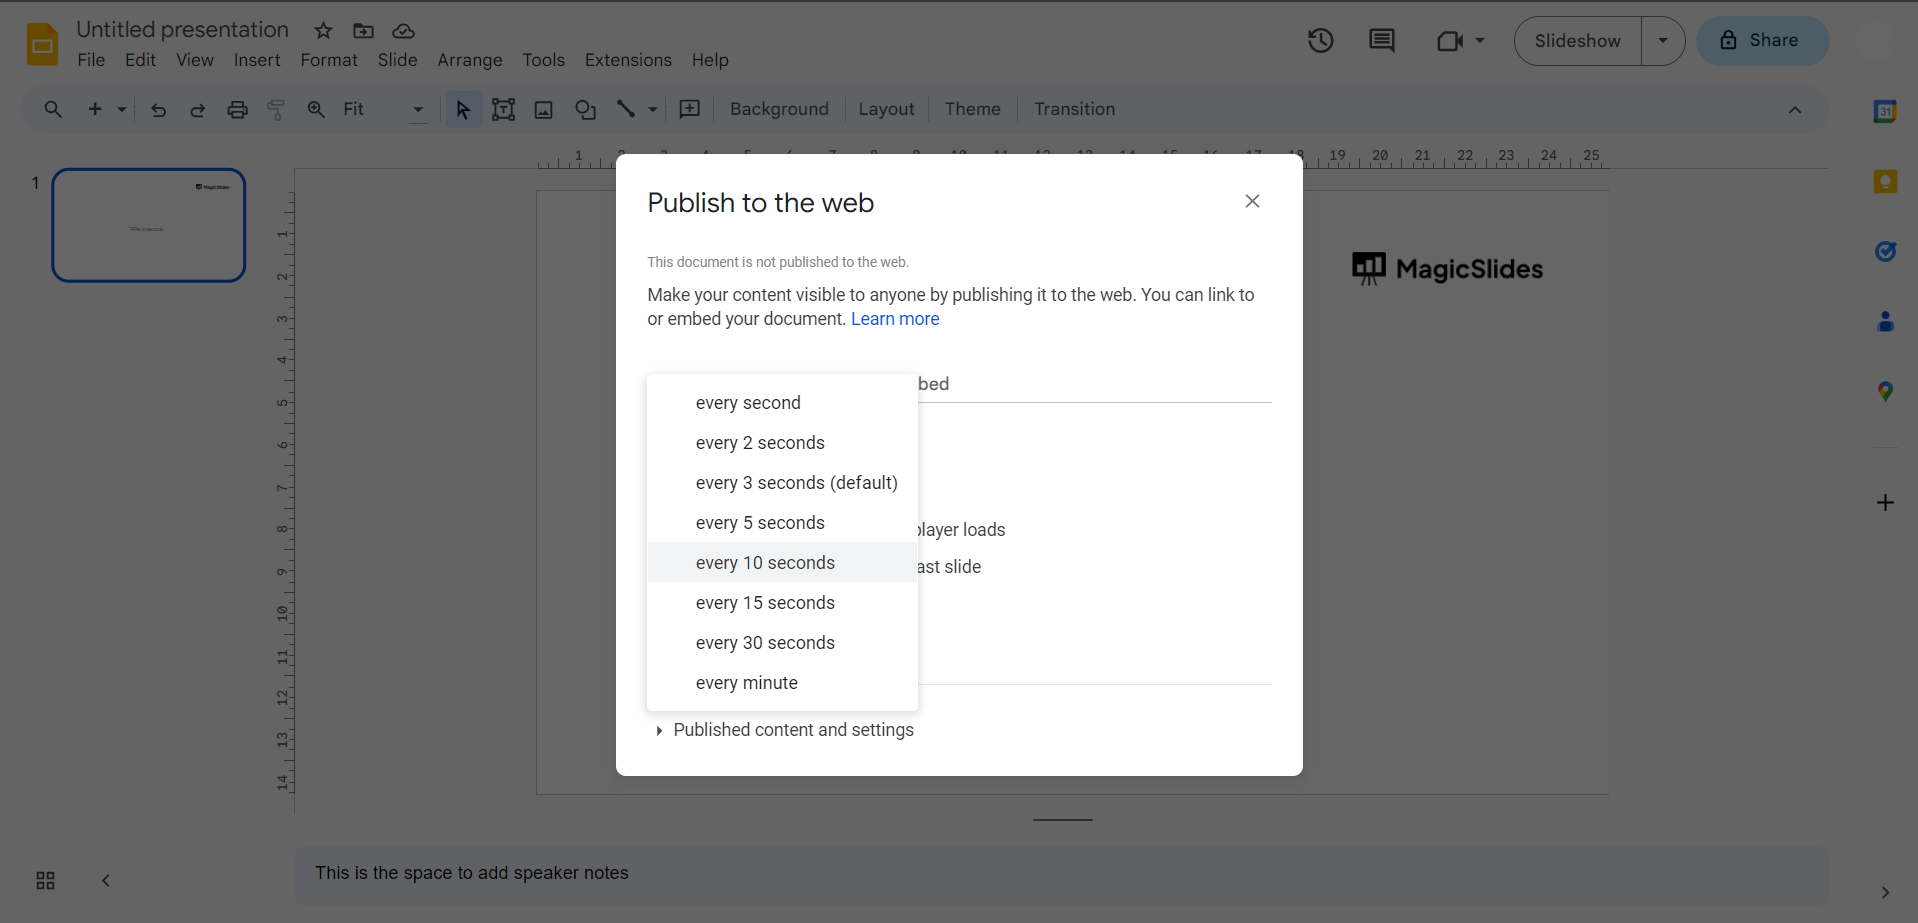
Task: Open Google Calendar side panel icon
Action: [x=1884, y=112]
